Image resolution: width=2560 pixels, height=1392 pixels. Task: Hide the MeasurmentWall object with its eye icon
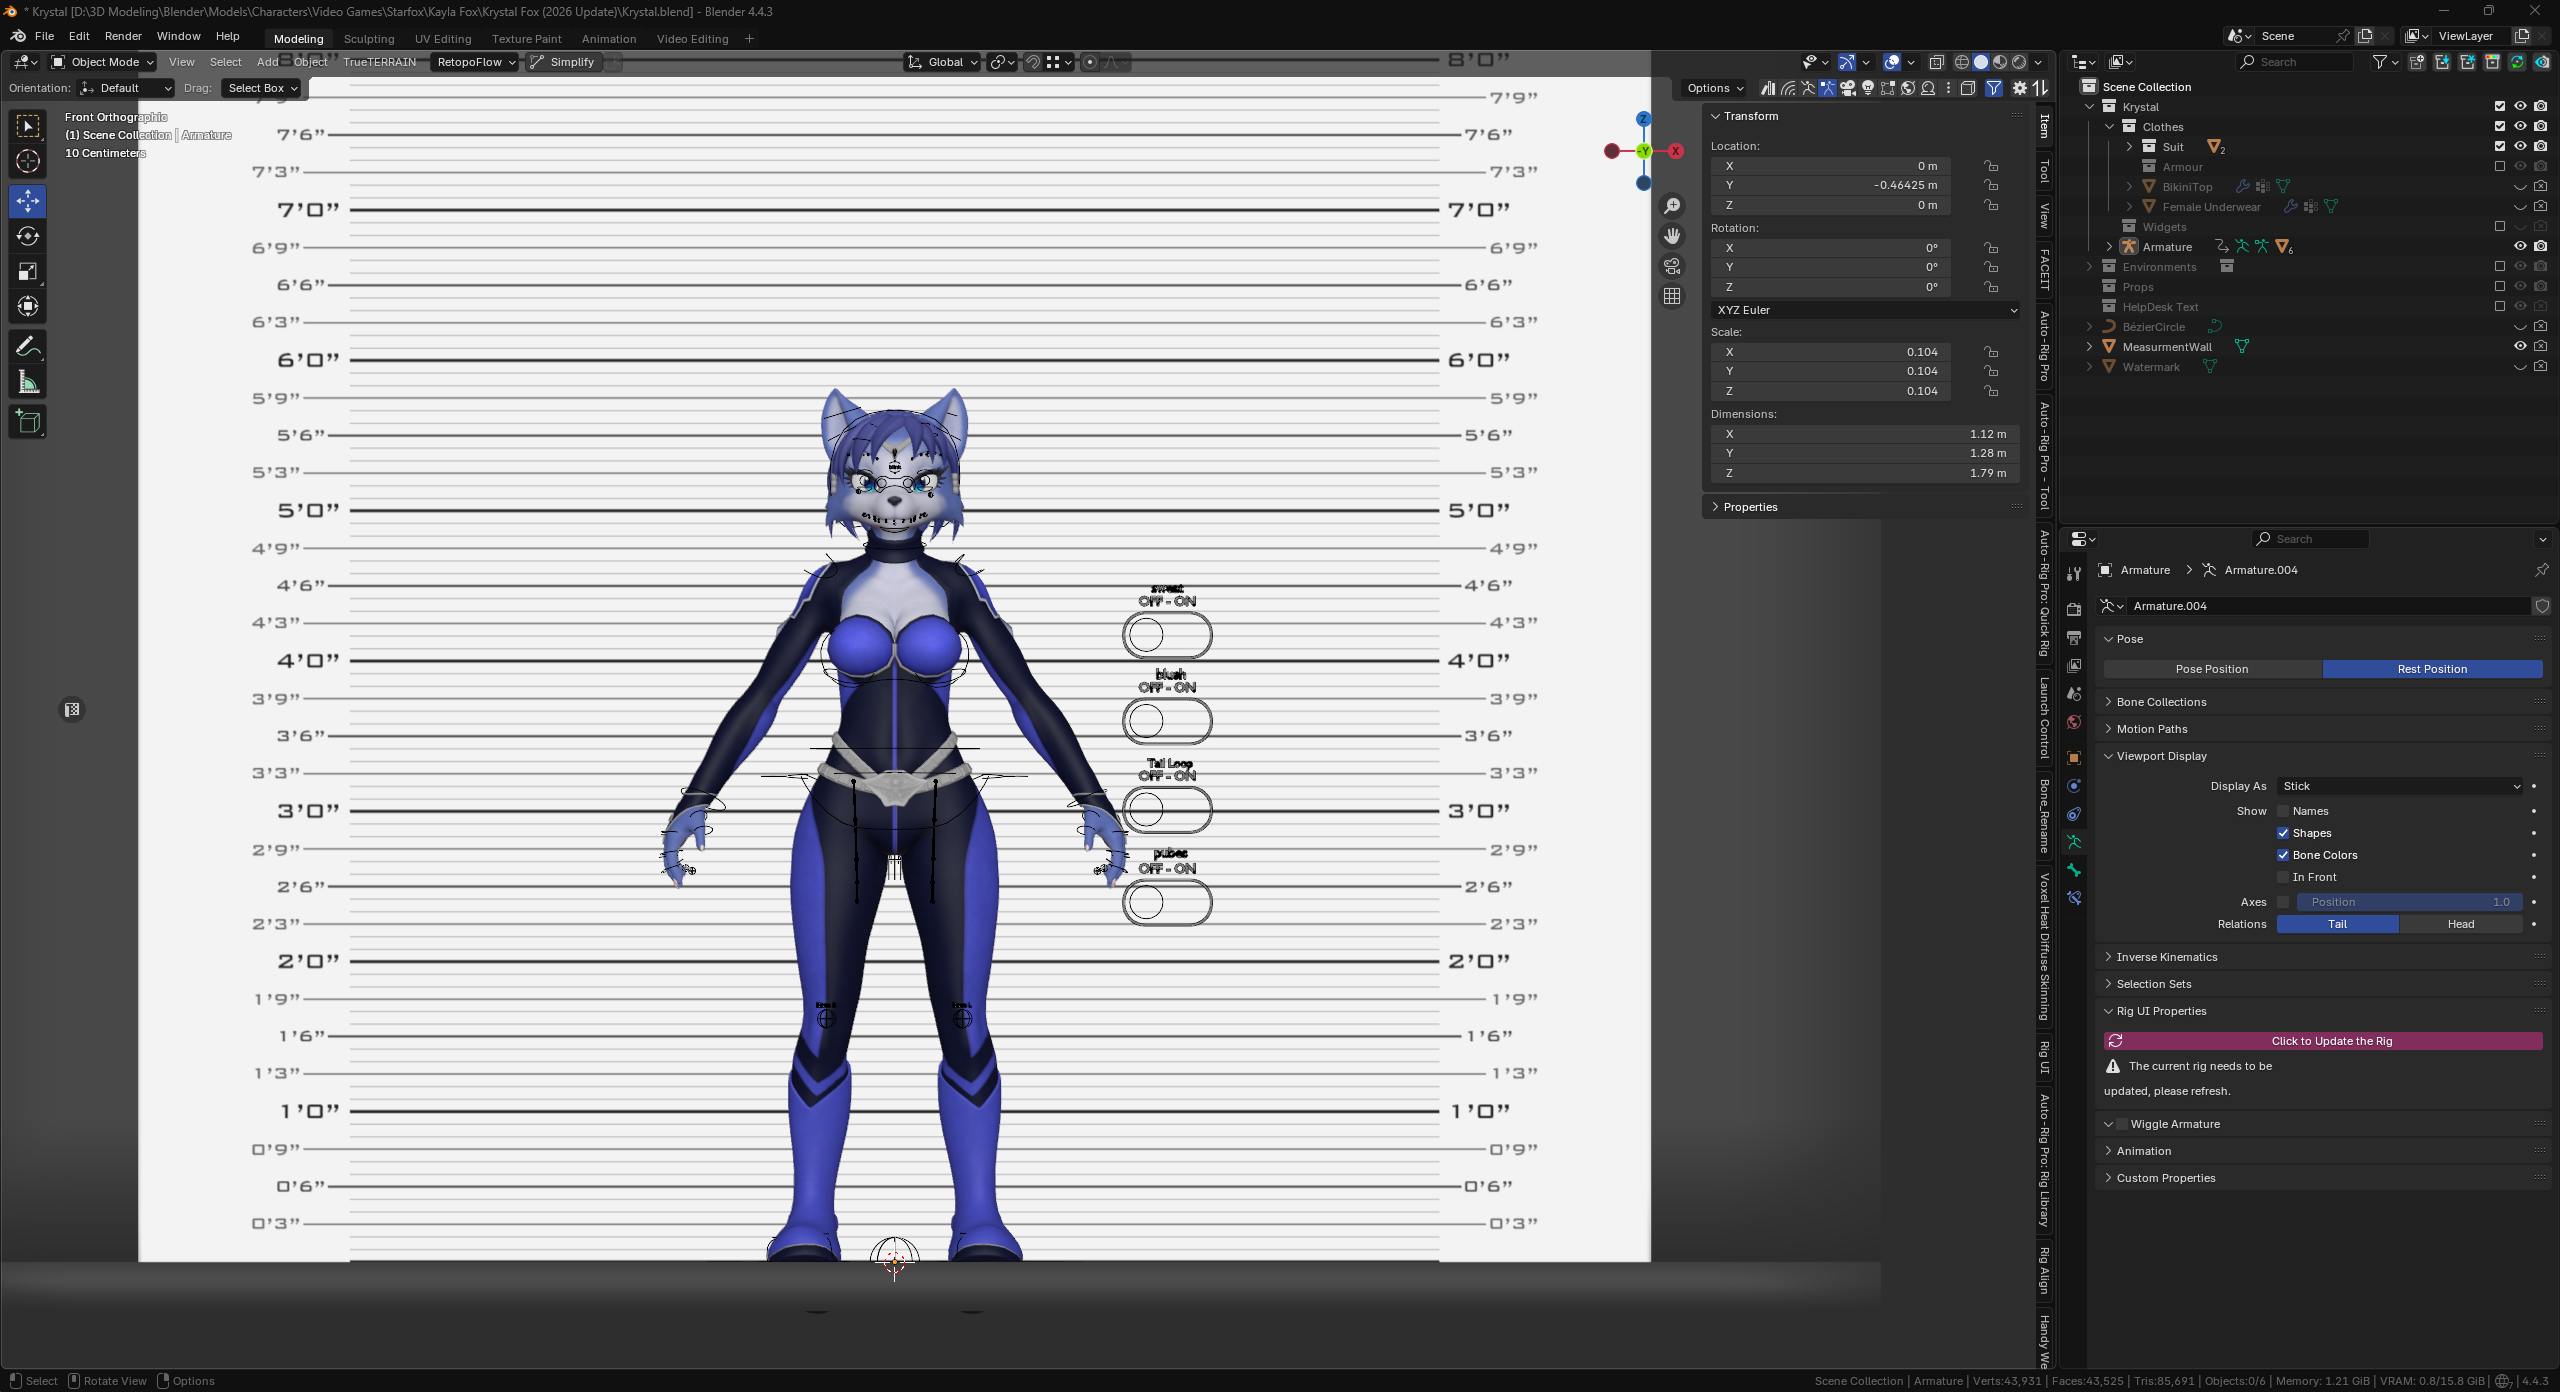pos(2520,347)
